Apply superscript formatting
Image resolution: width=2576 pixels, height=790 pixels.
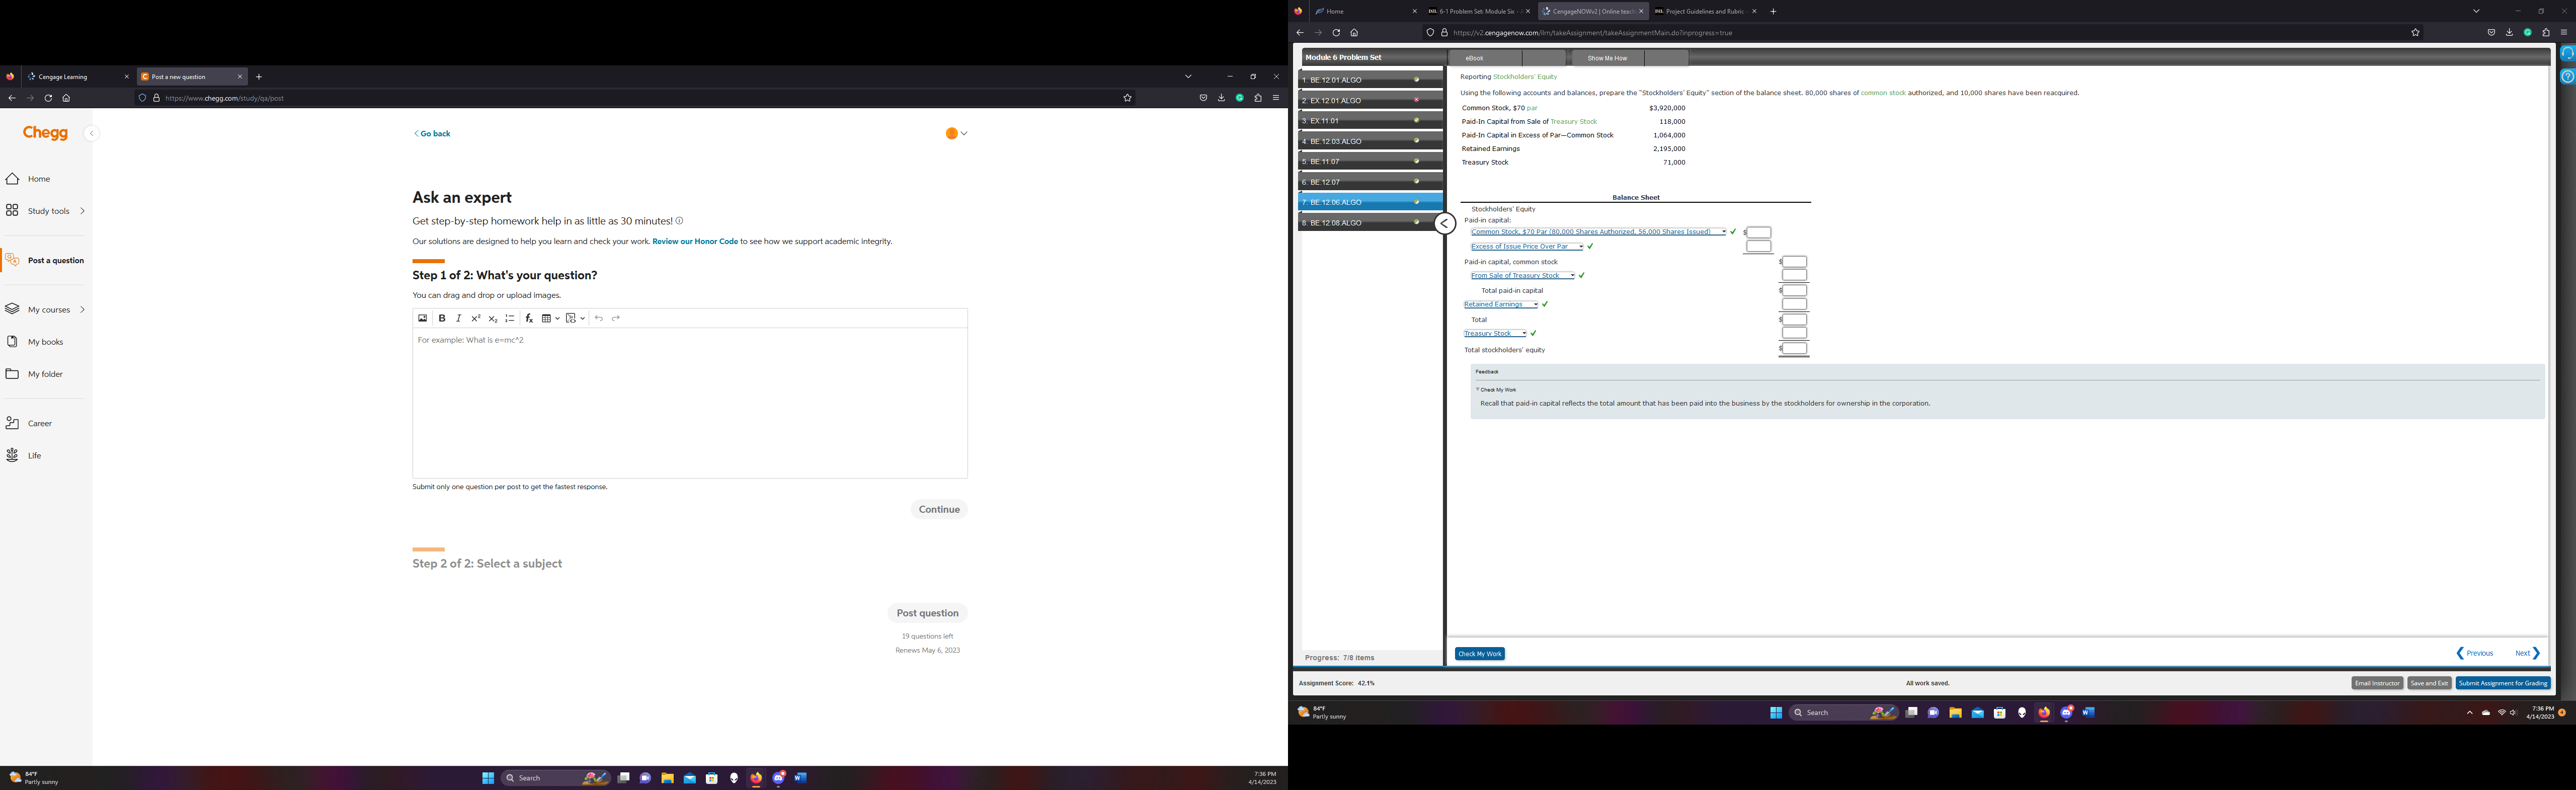click(476, 318)
